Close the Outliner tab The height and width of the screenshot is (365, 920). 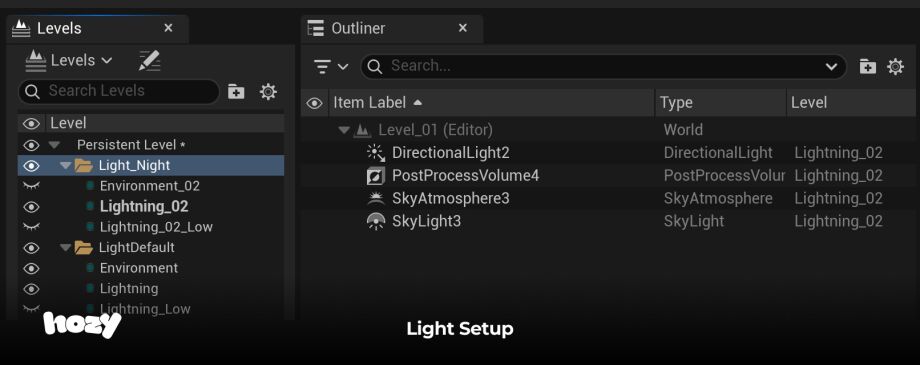pos(463,28)
